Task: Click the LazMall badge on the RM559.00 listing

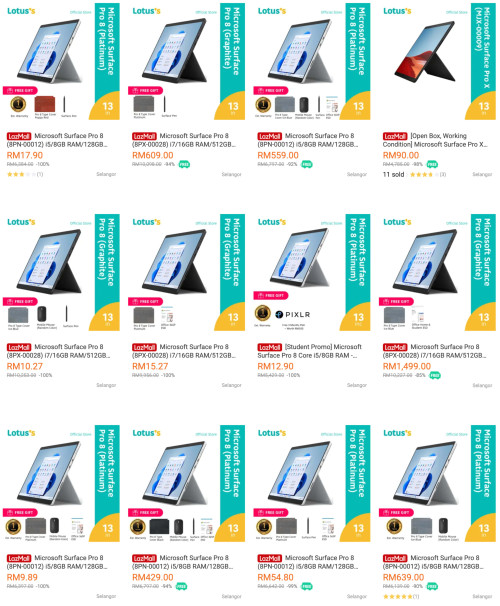Action: click(269, 136)
